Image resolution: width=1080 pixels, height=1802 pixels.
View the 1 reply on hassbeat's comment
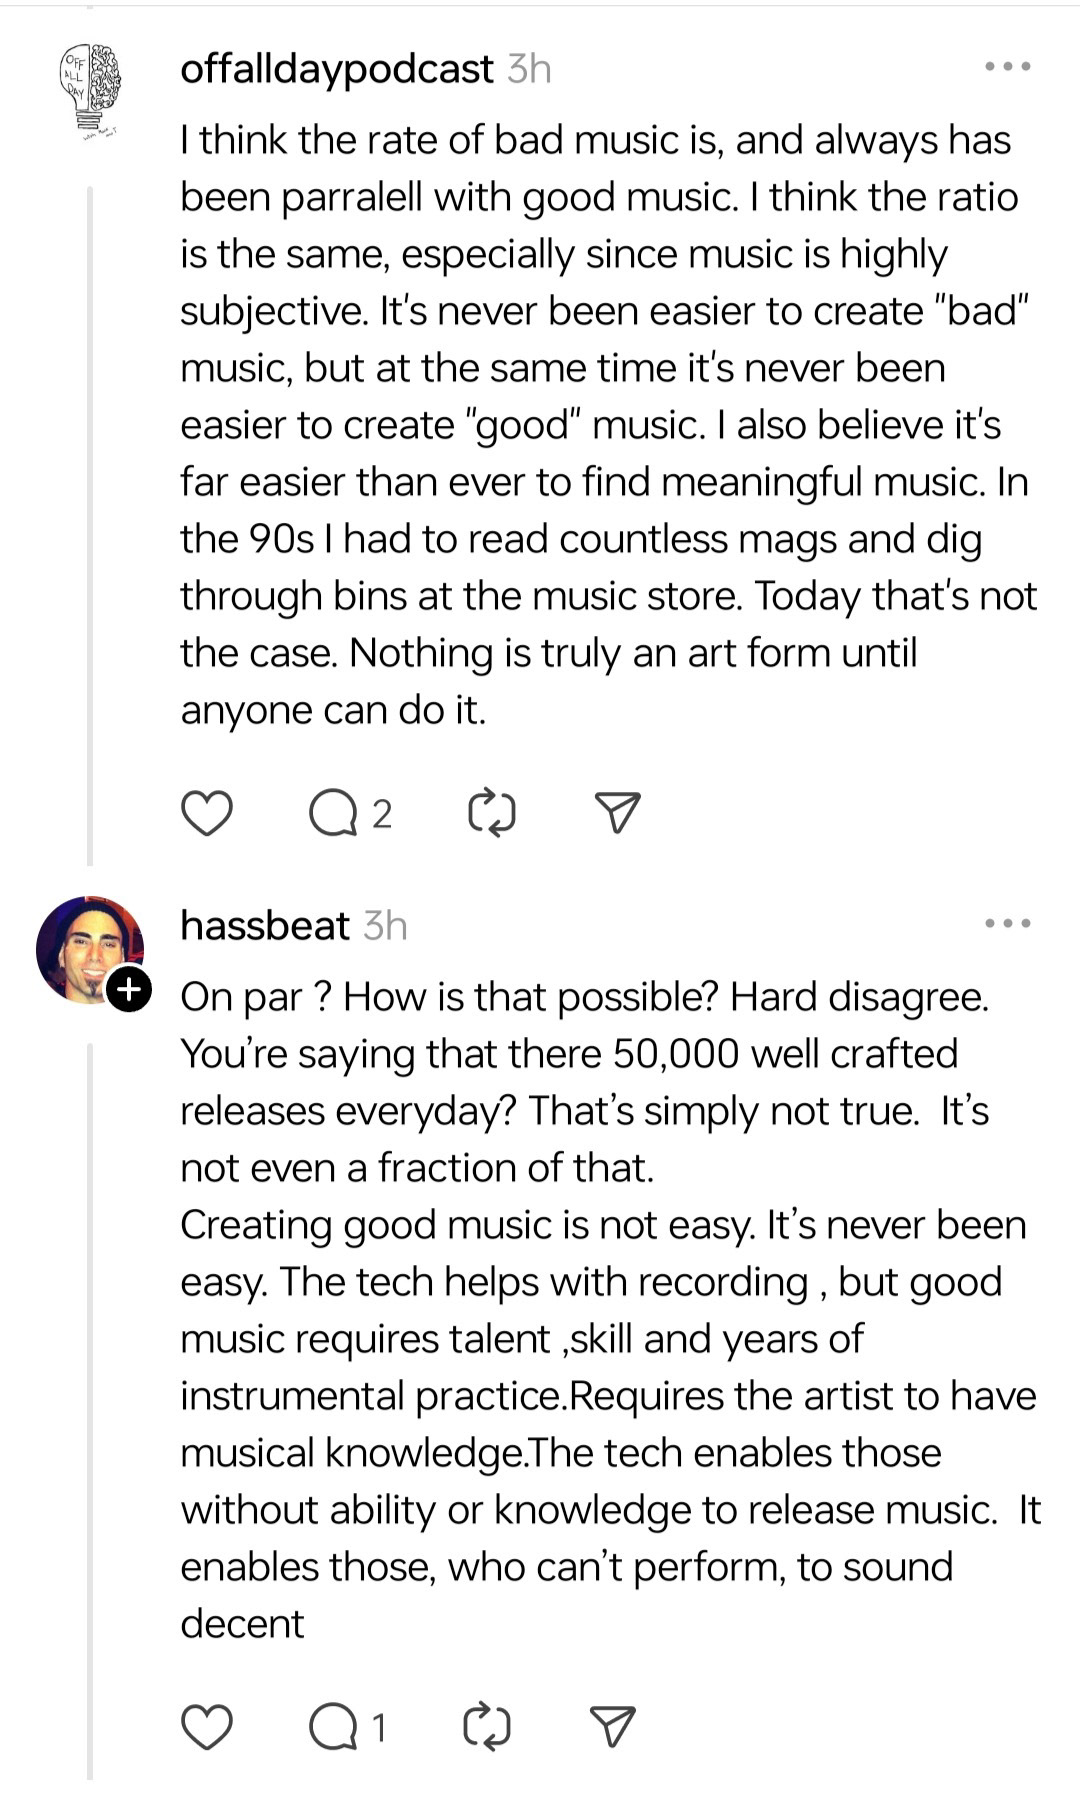(x=378, y=1728)
